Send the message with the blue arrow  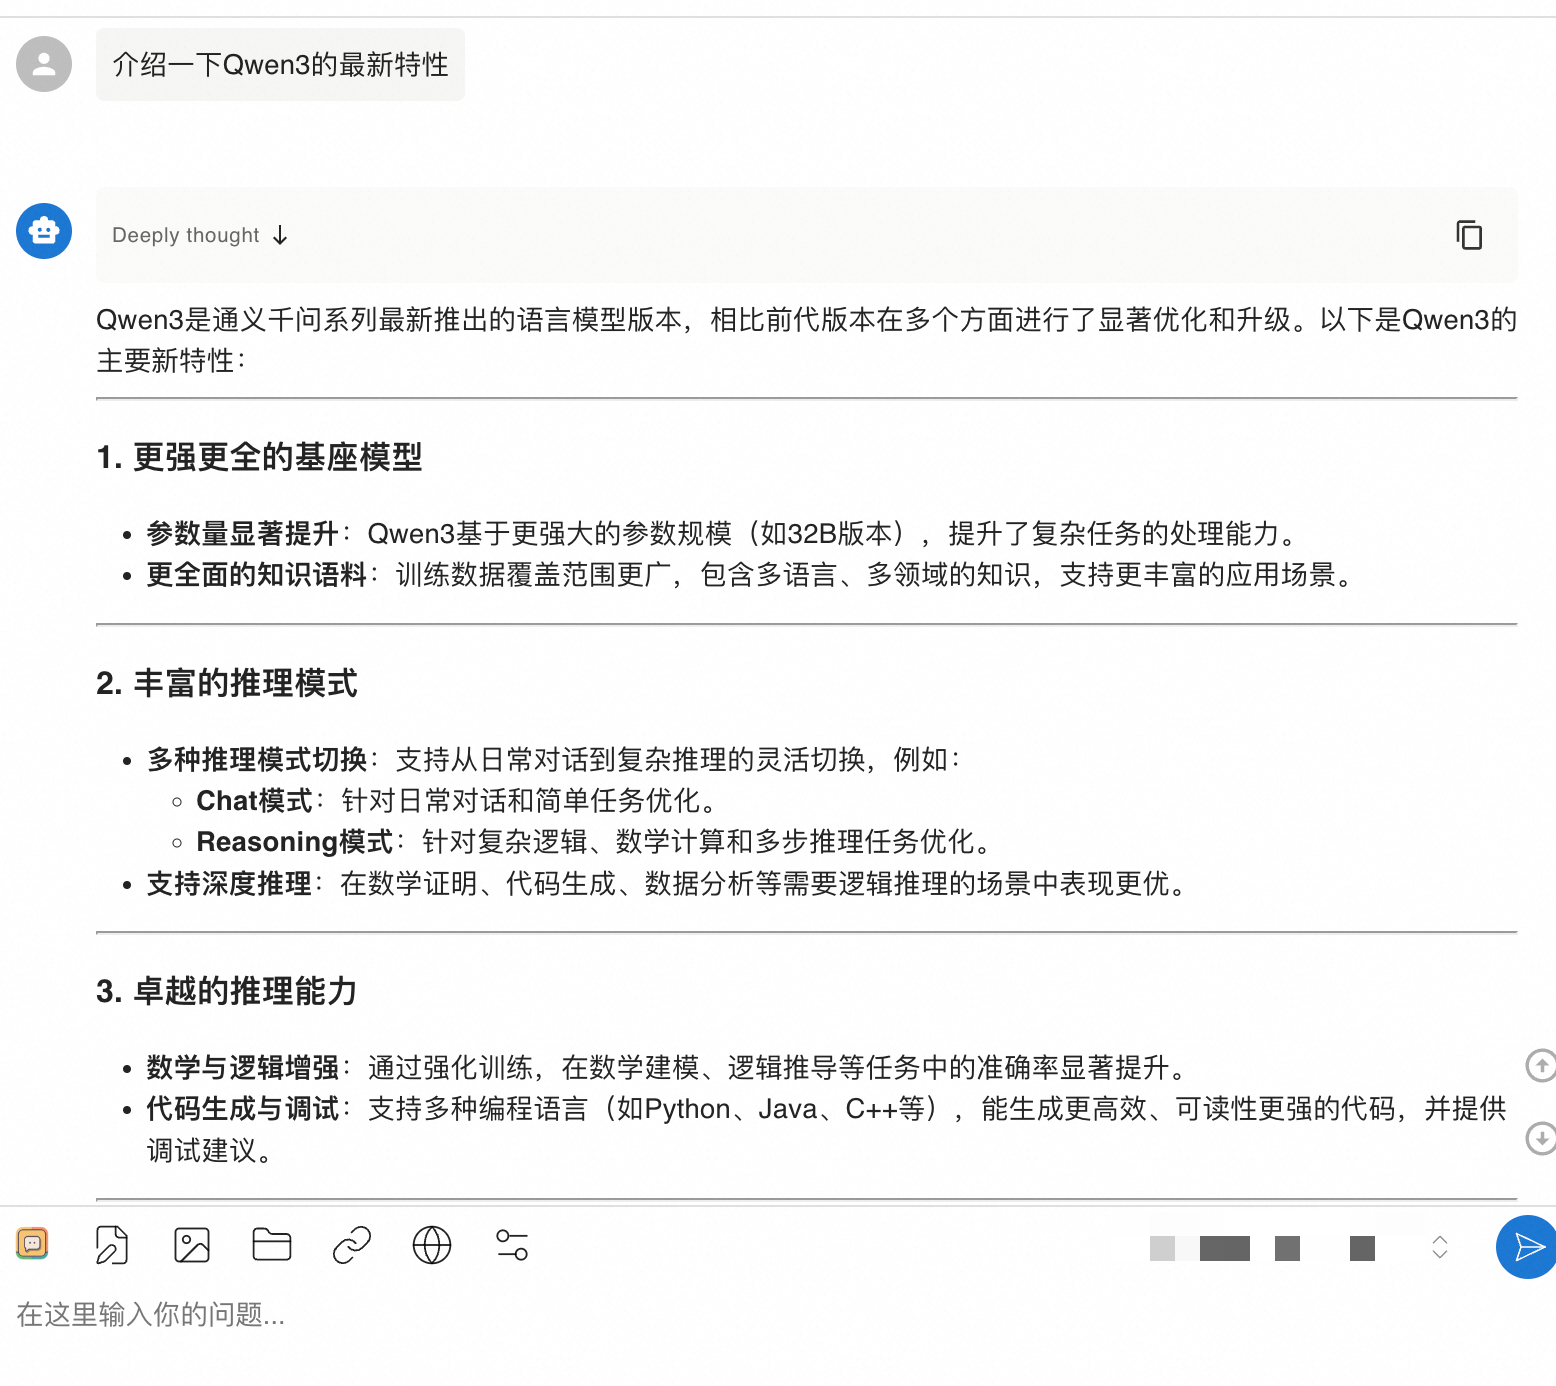tap(1526, 1247)
